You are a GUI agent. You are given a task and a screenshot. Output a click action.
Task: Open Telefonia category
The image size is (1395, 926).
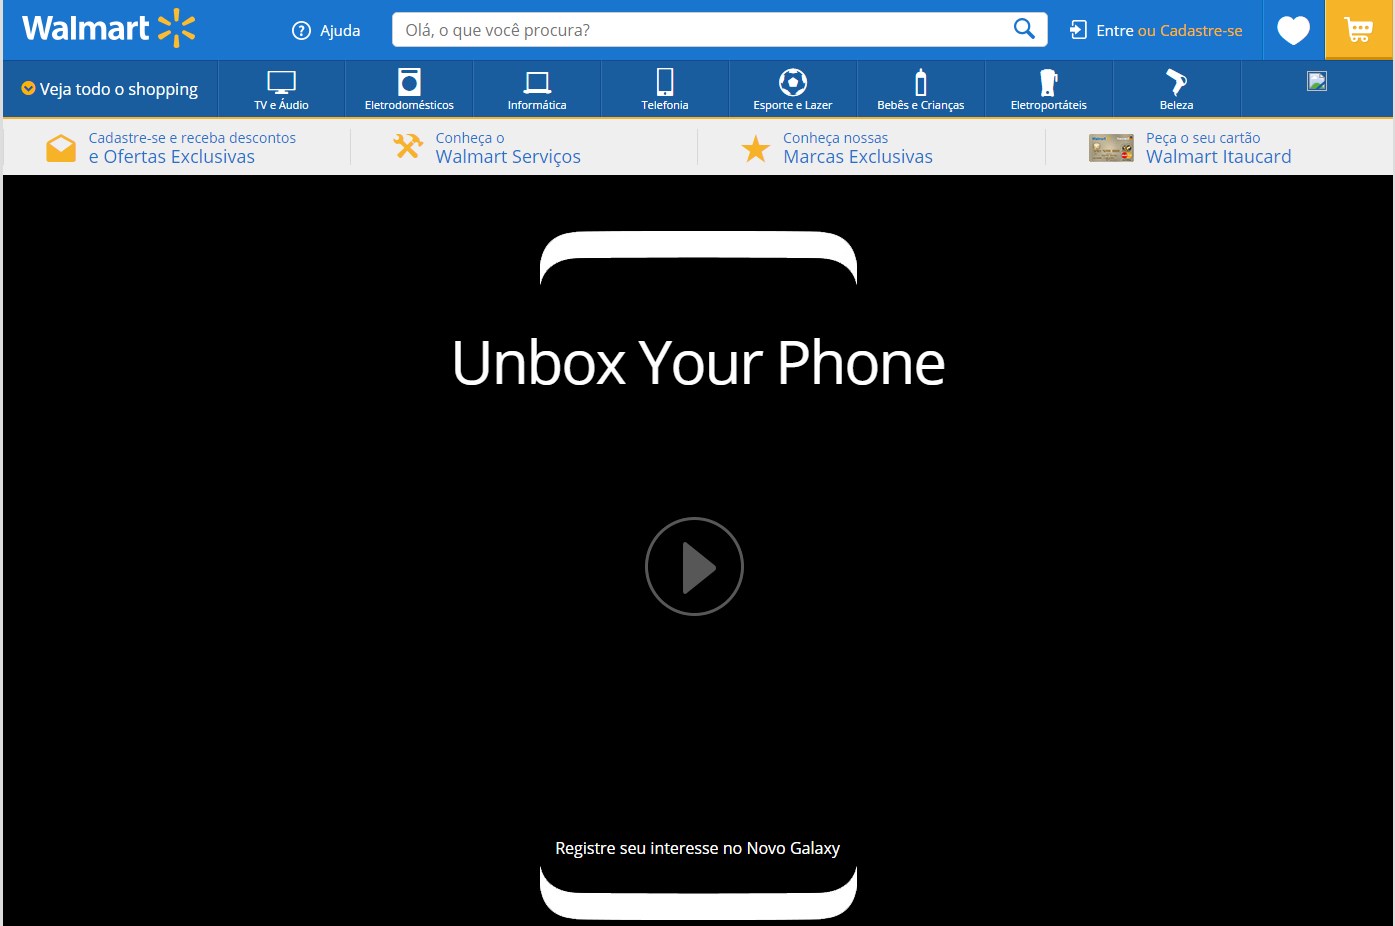click(x=665, y=89)
